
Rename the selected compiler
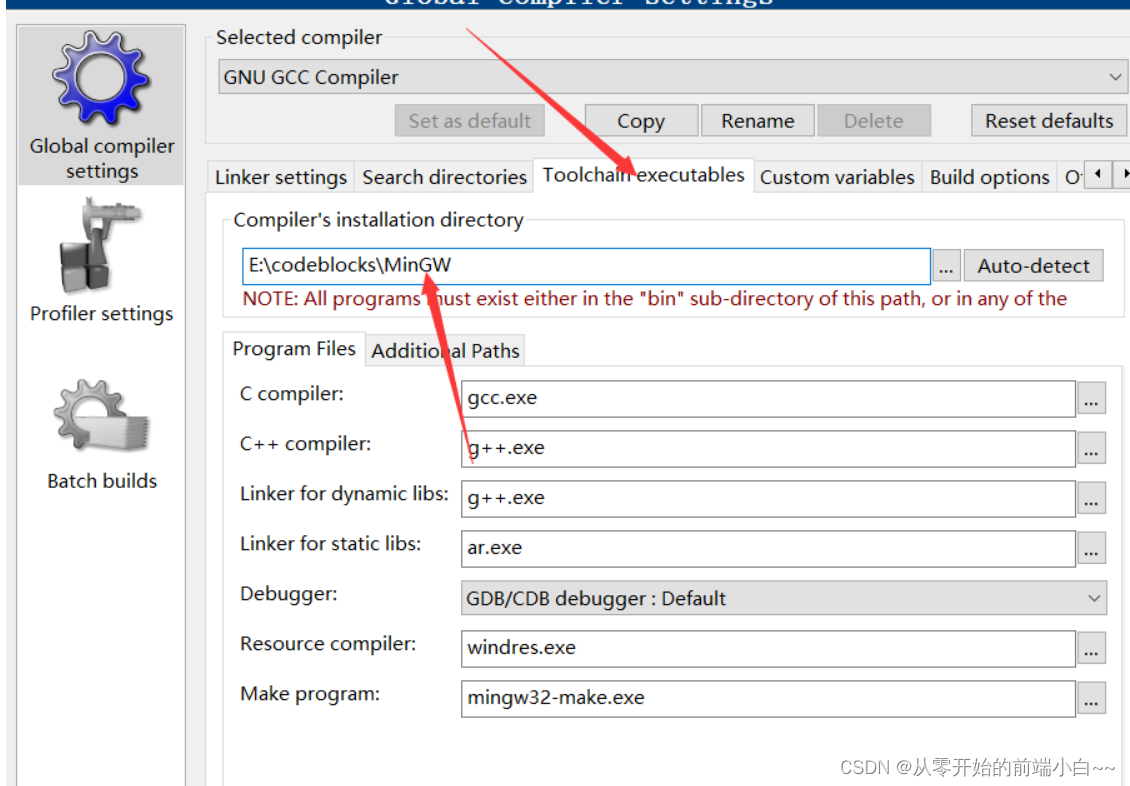tap(757, 120)
